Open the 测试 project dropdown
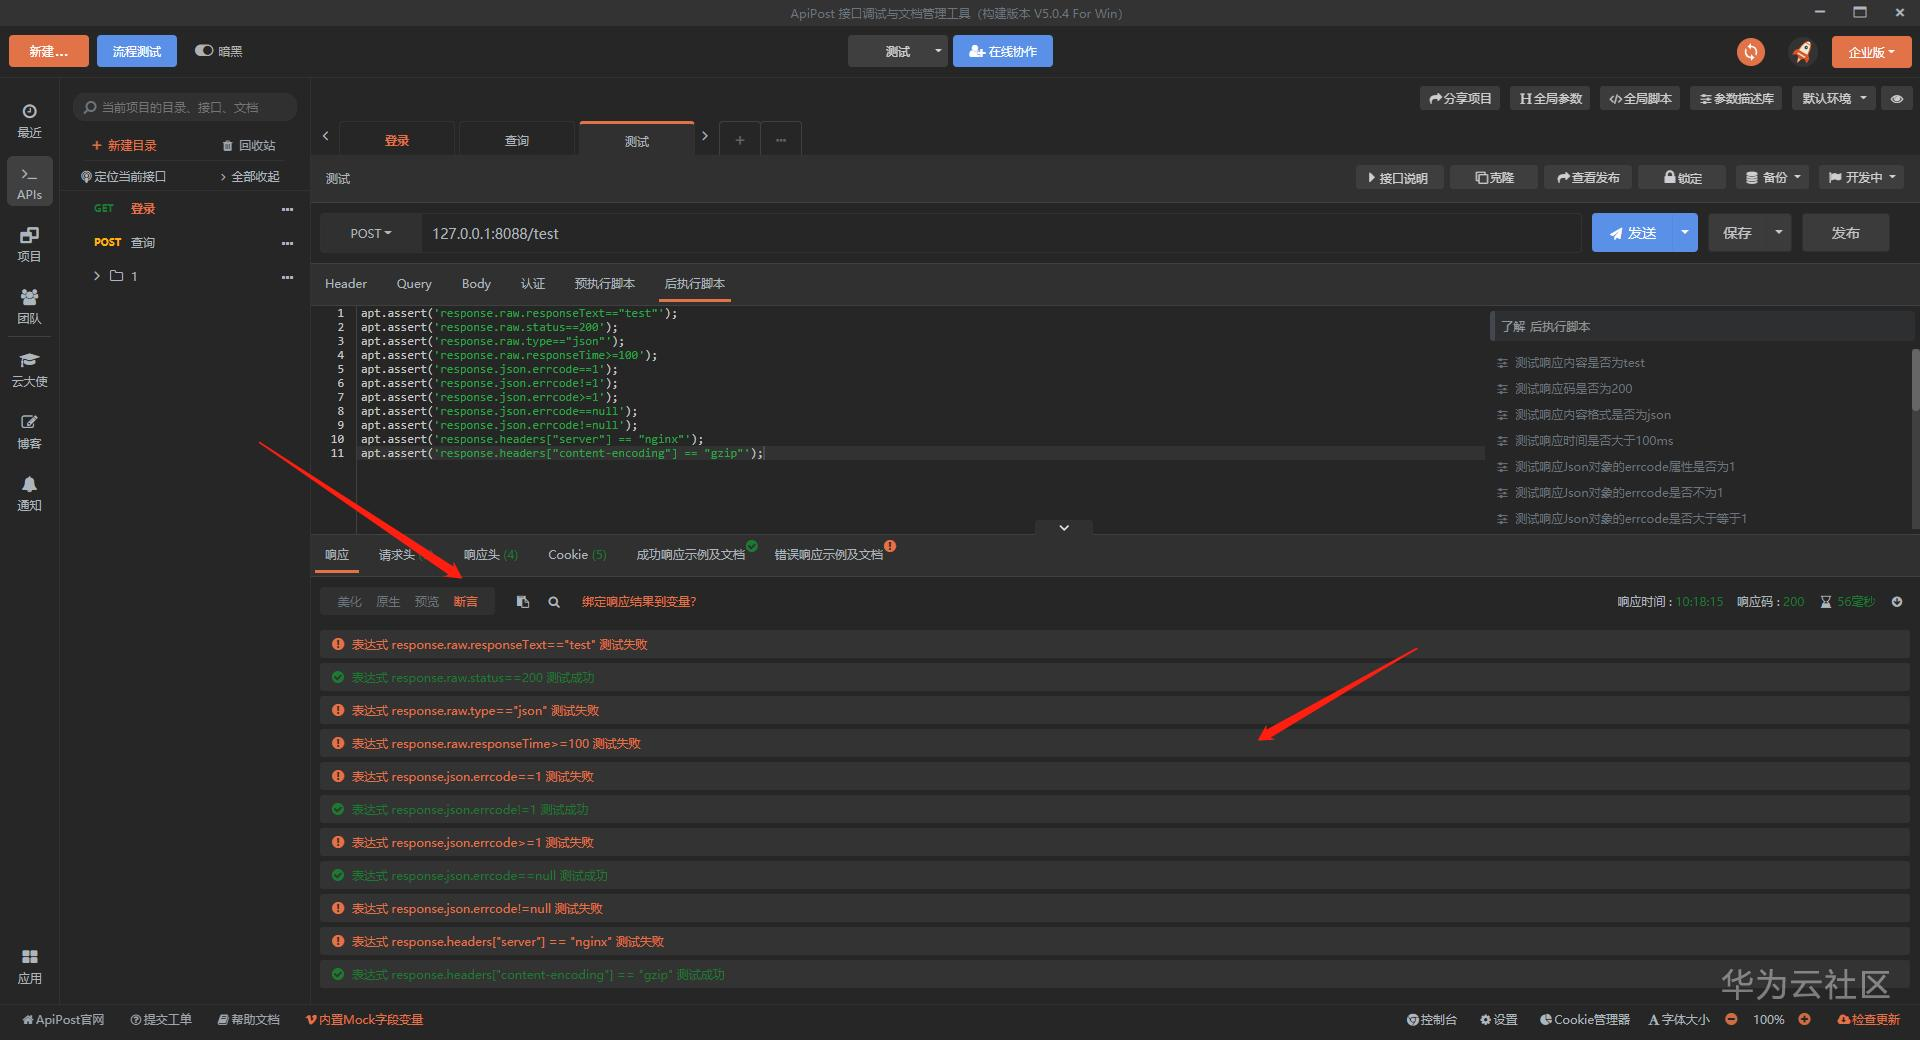This screenshot has width=1920, height=1040. [x=898, y=52]
